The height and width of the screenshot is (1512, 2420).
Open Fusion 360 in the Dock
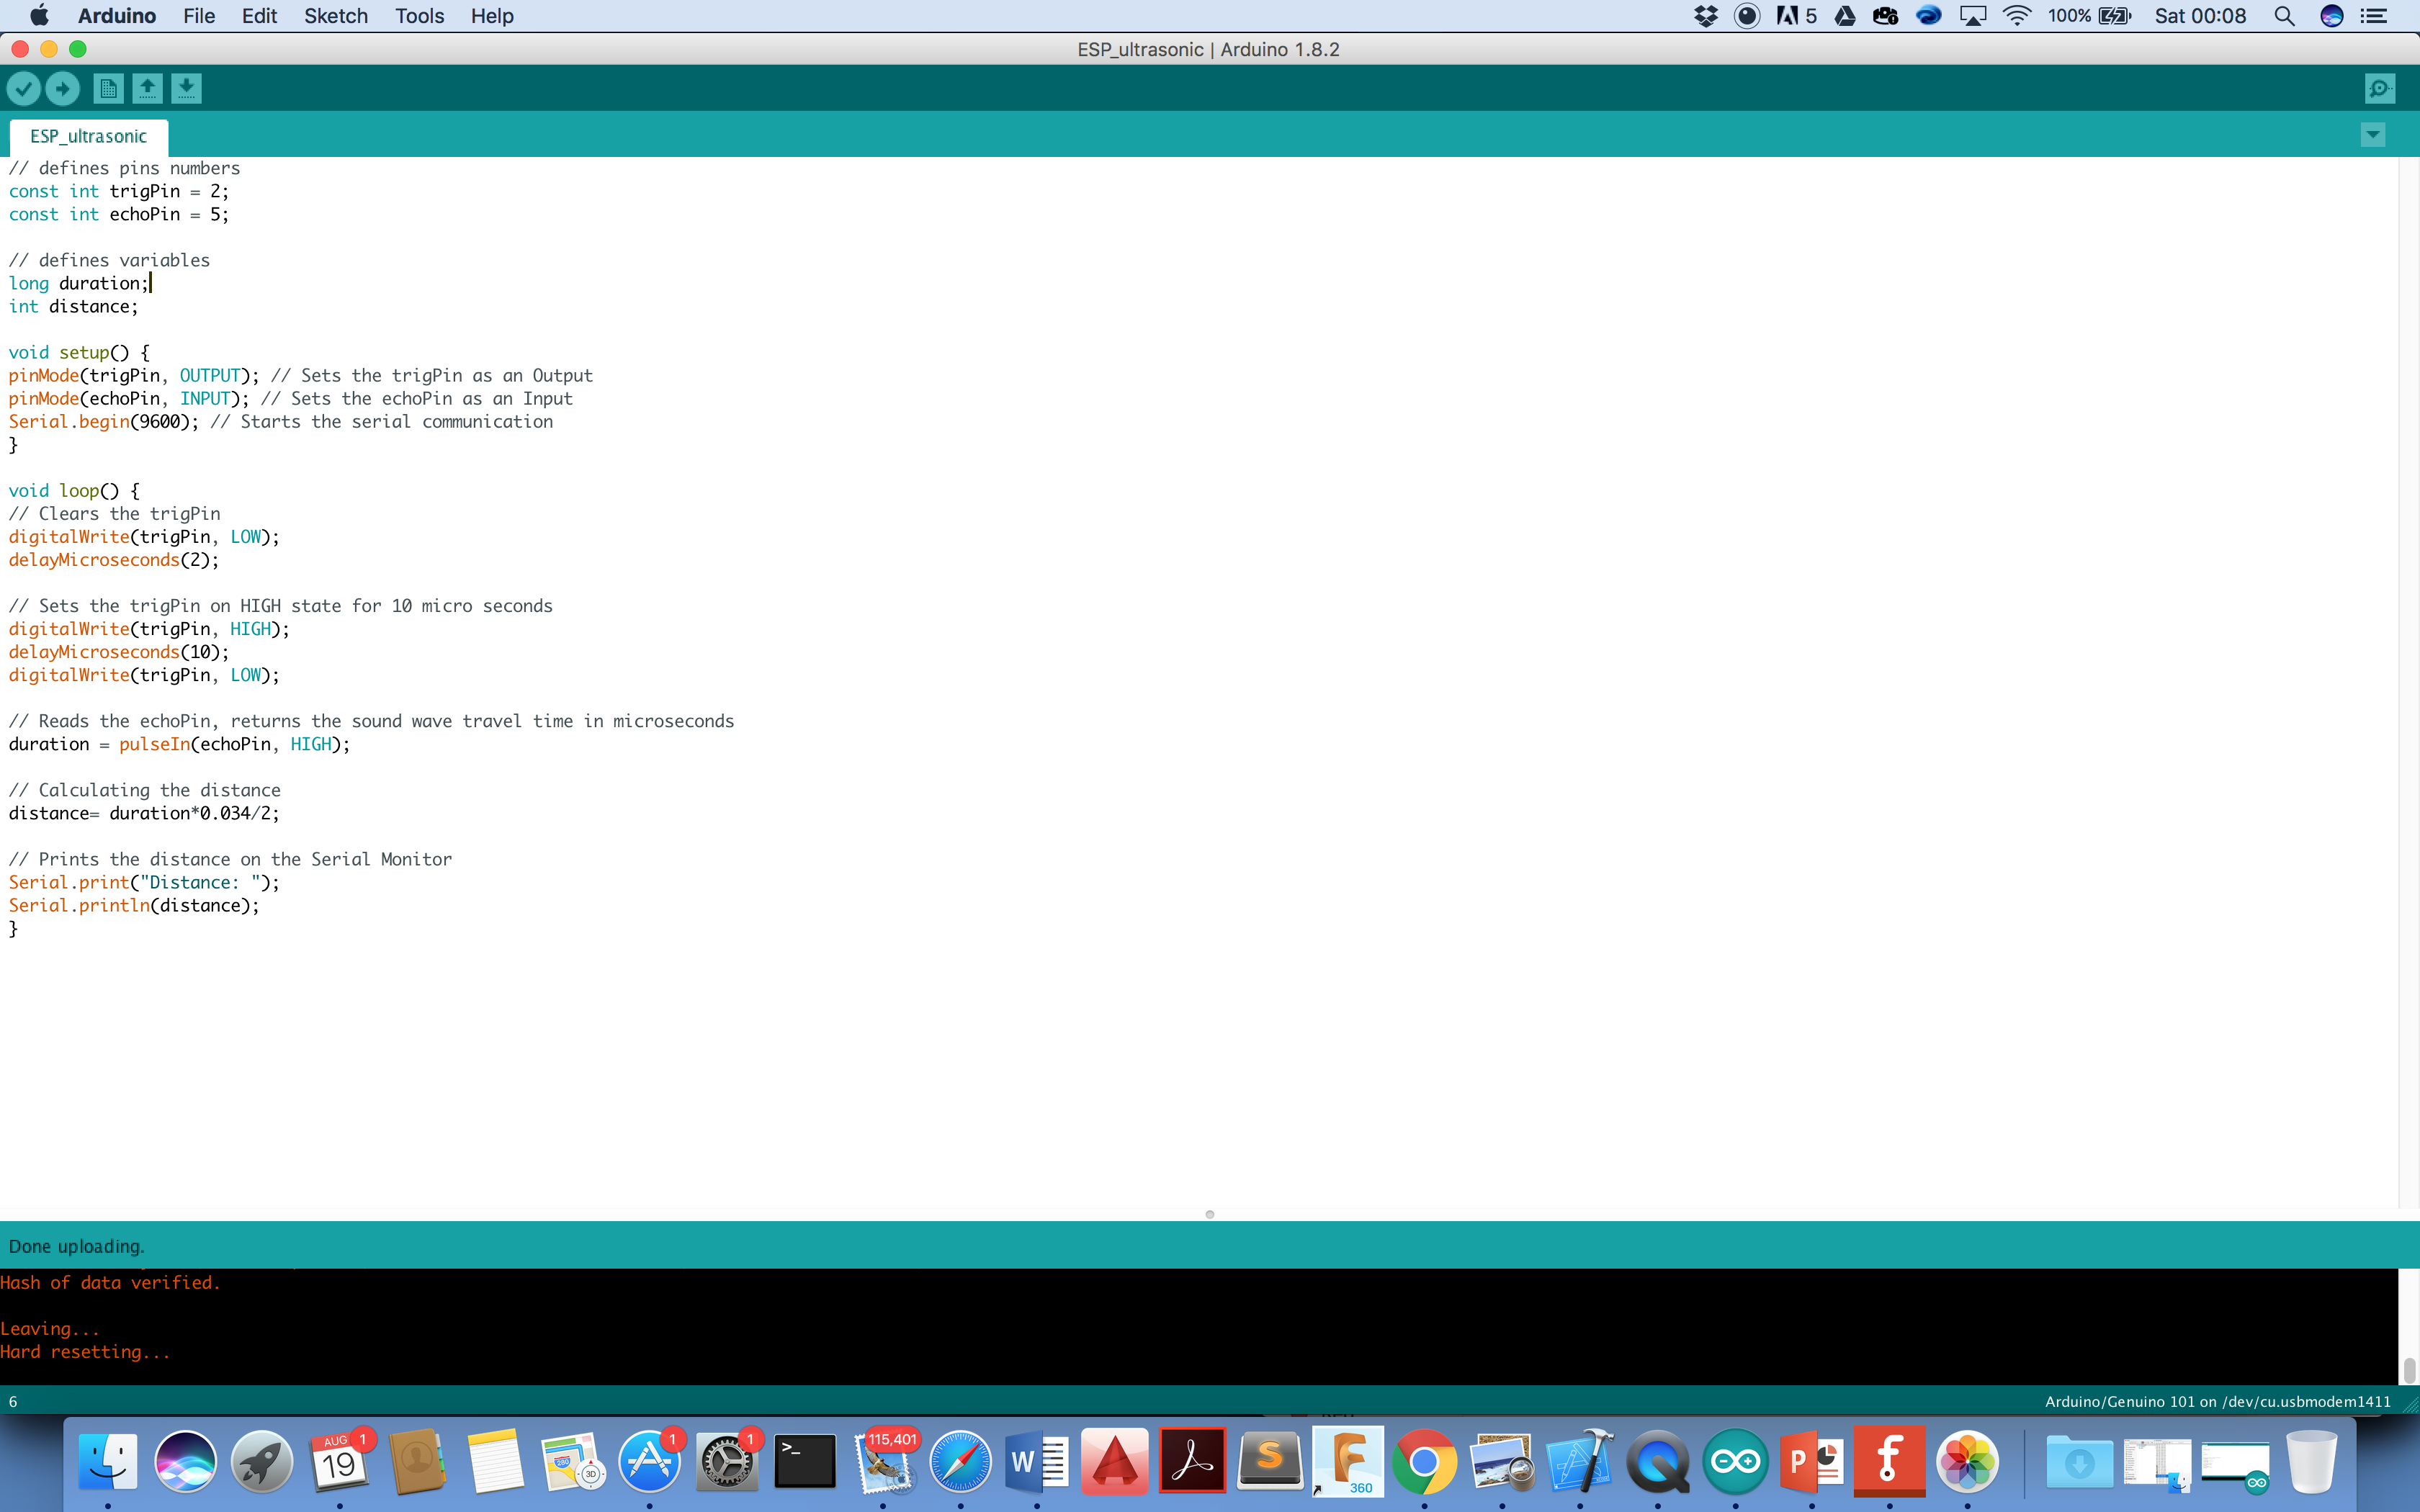1348,1462
